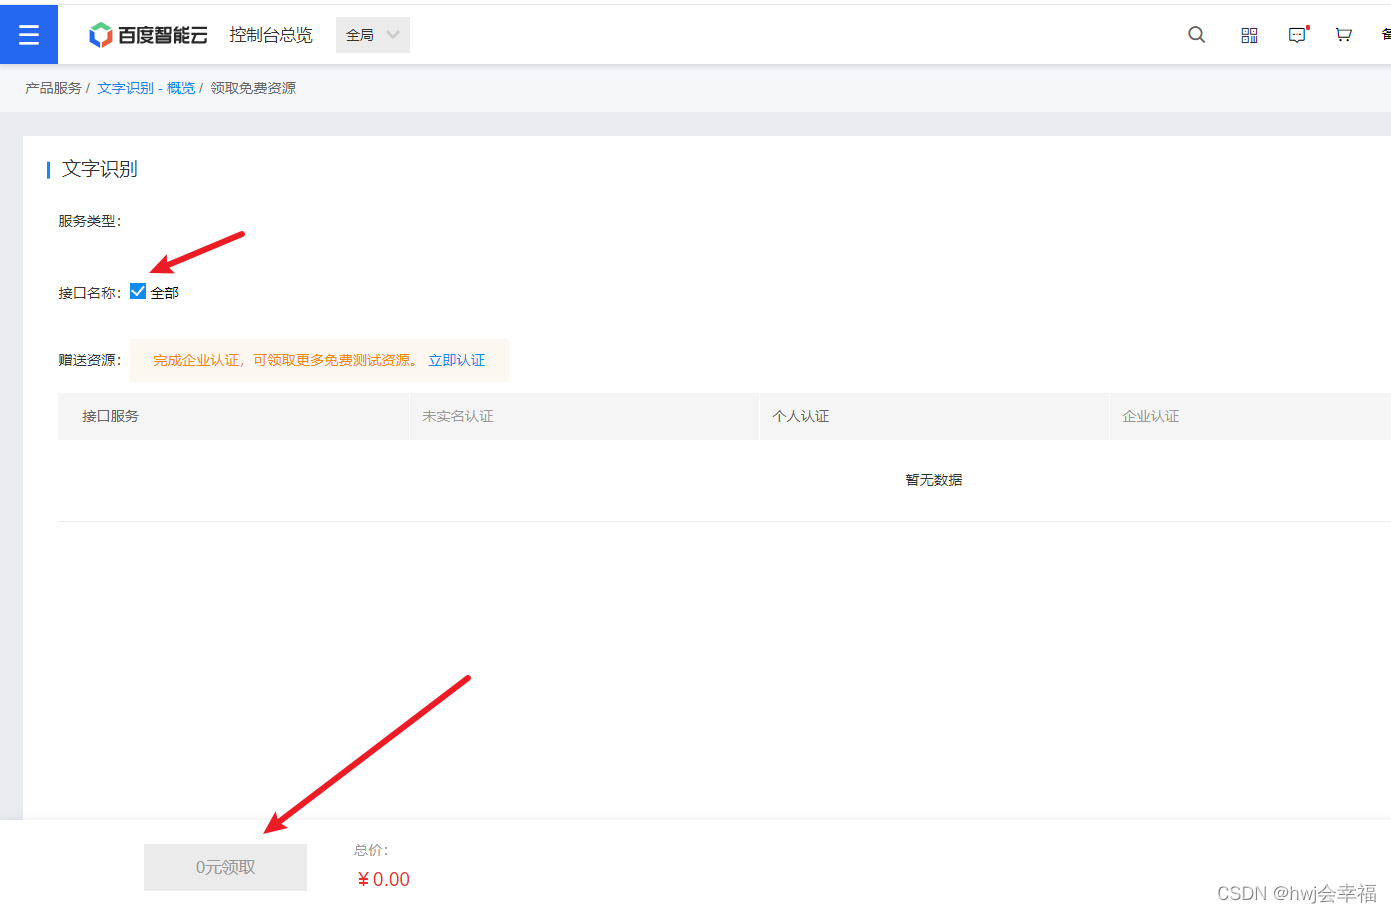Click the 产品服务 breadcrumb item
Screen dimensions: 1391x913
(x=53, y=88)
